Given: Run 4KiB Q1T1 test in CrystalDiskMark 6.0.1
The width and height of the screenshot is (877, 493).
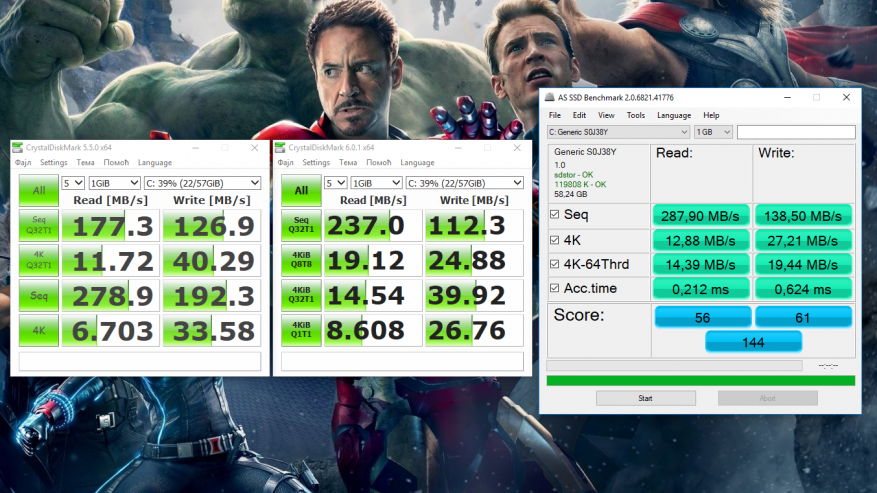Looking at the screenshot, I should click(x=301, y=330).
